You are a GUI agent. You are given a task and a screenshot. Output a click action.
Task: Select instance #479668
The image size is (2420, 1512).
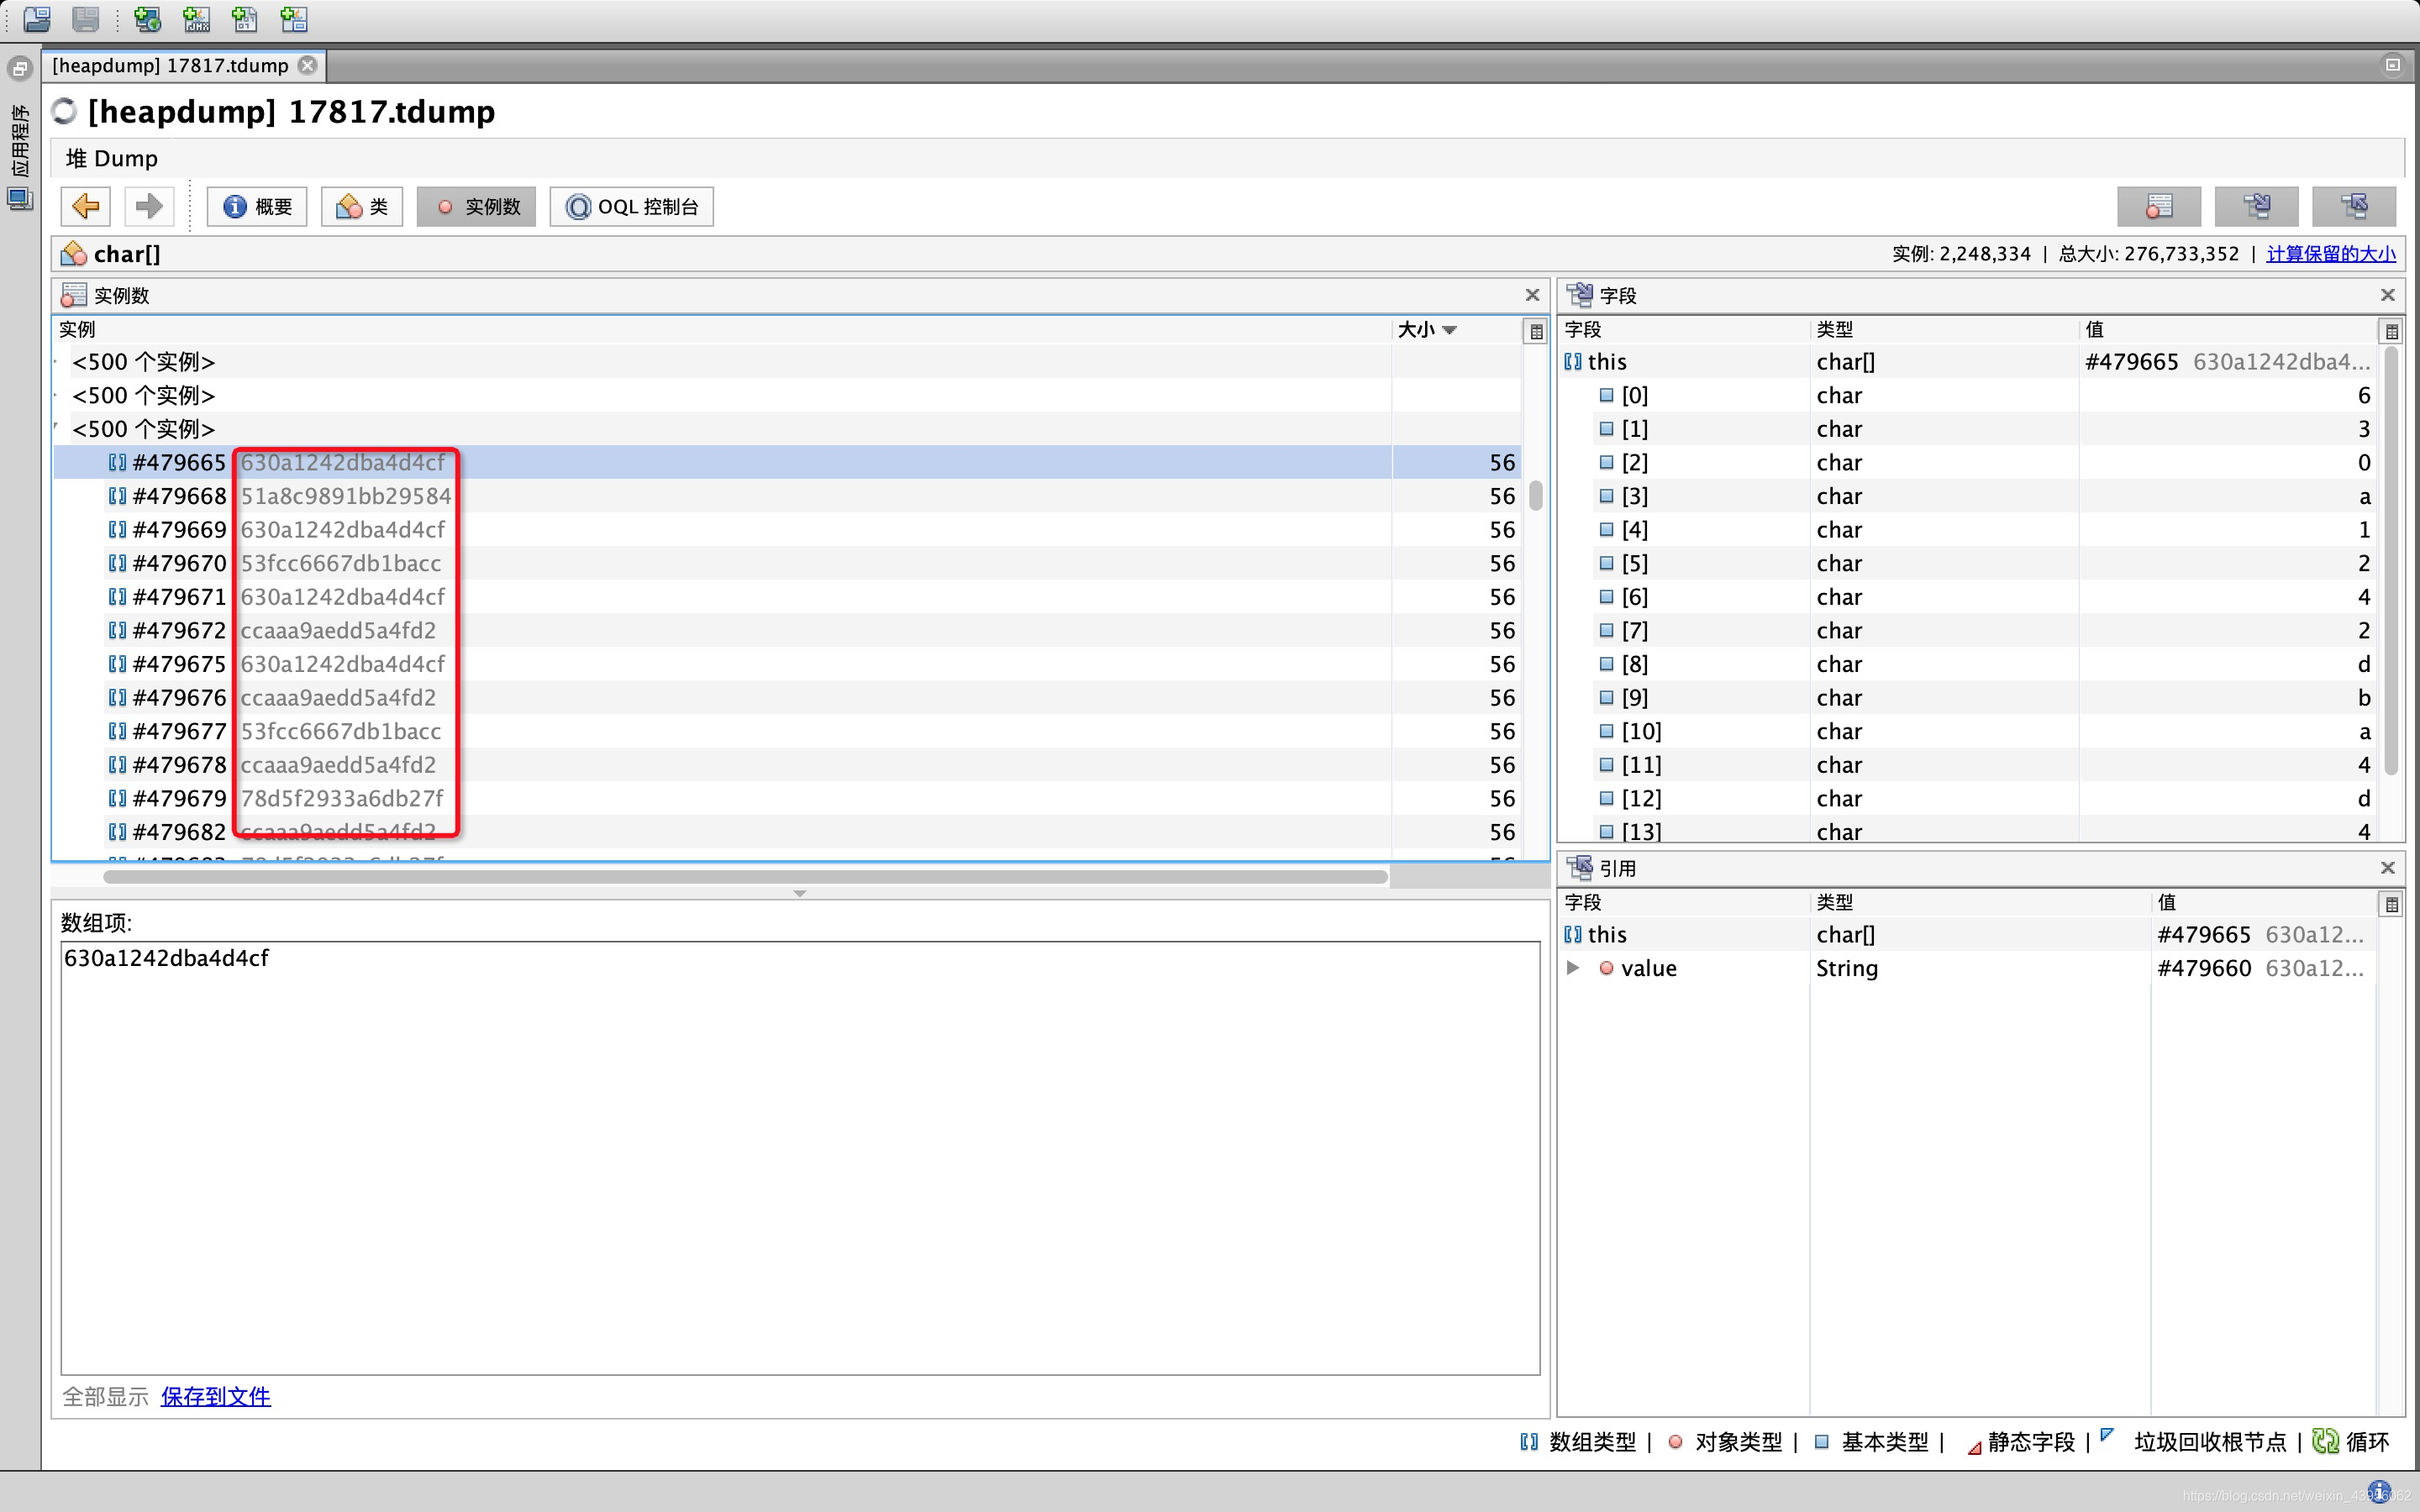[x=787, y=496]
